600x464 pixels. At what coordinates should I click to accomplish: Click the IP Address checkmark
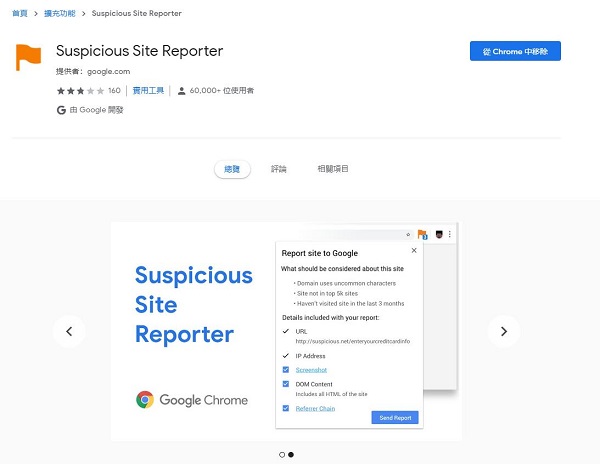tap(285, 356)
